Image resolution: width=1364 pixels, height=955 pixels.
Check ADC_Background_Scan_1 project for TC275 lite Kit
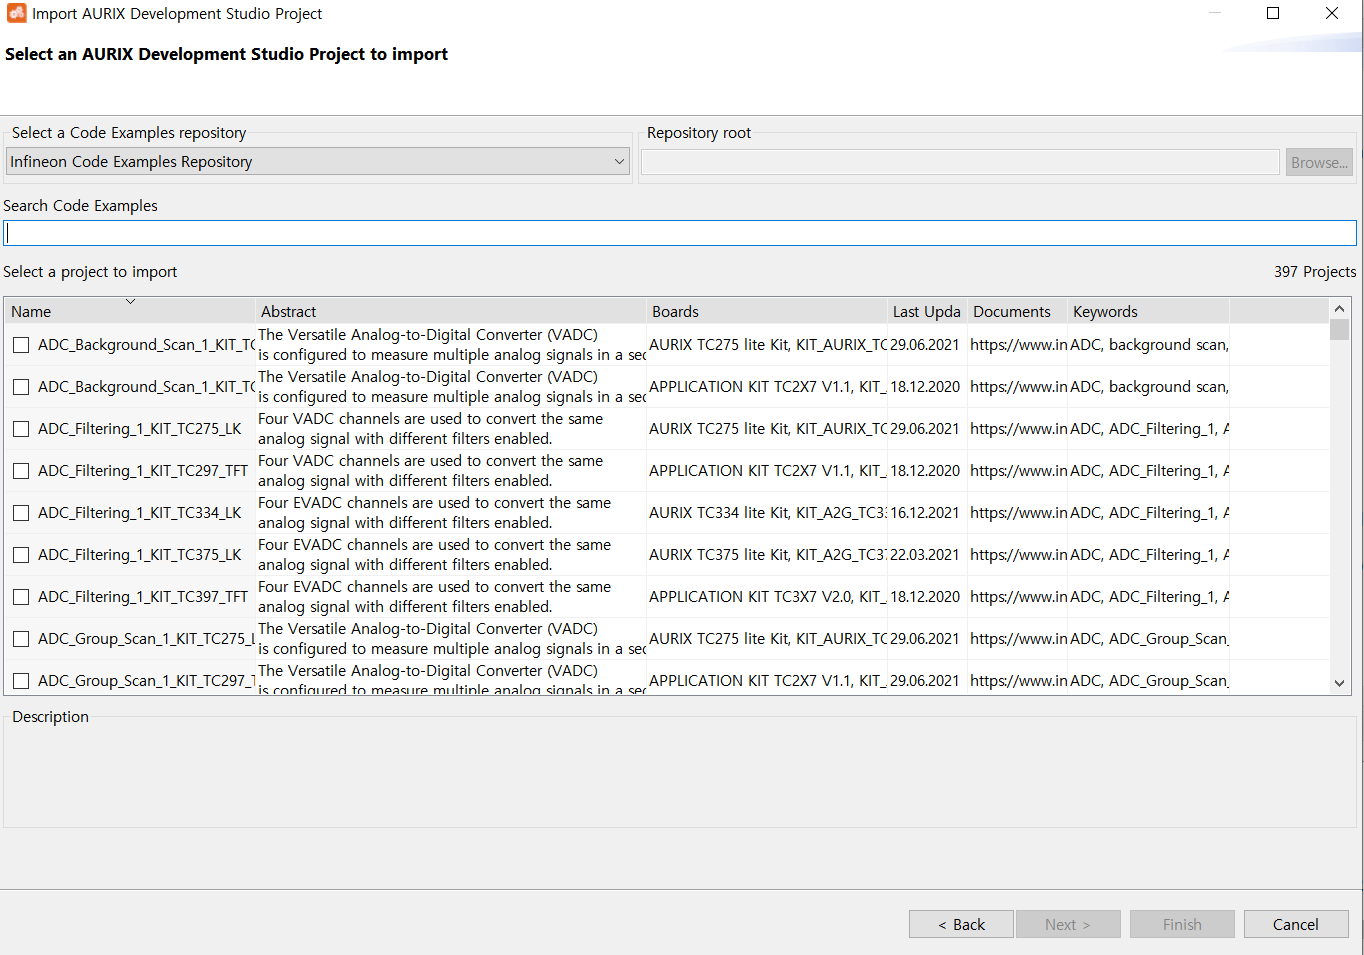pos(21,345)
